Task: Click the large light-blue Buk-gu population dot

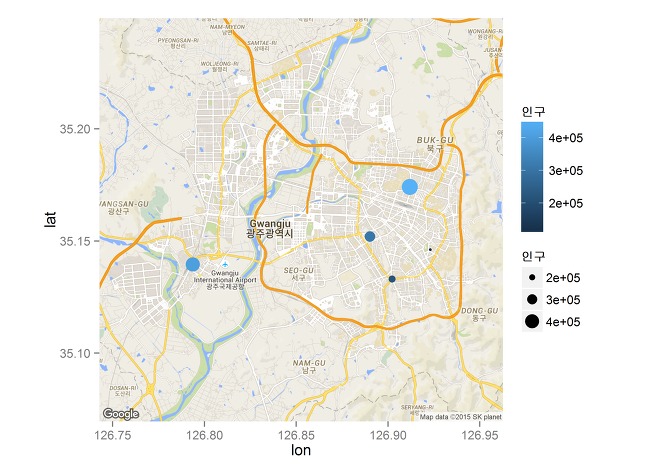Action: 410,187
